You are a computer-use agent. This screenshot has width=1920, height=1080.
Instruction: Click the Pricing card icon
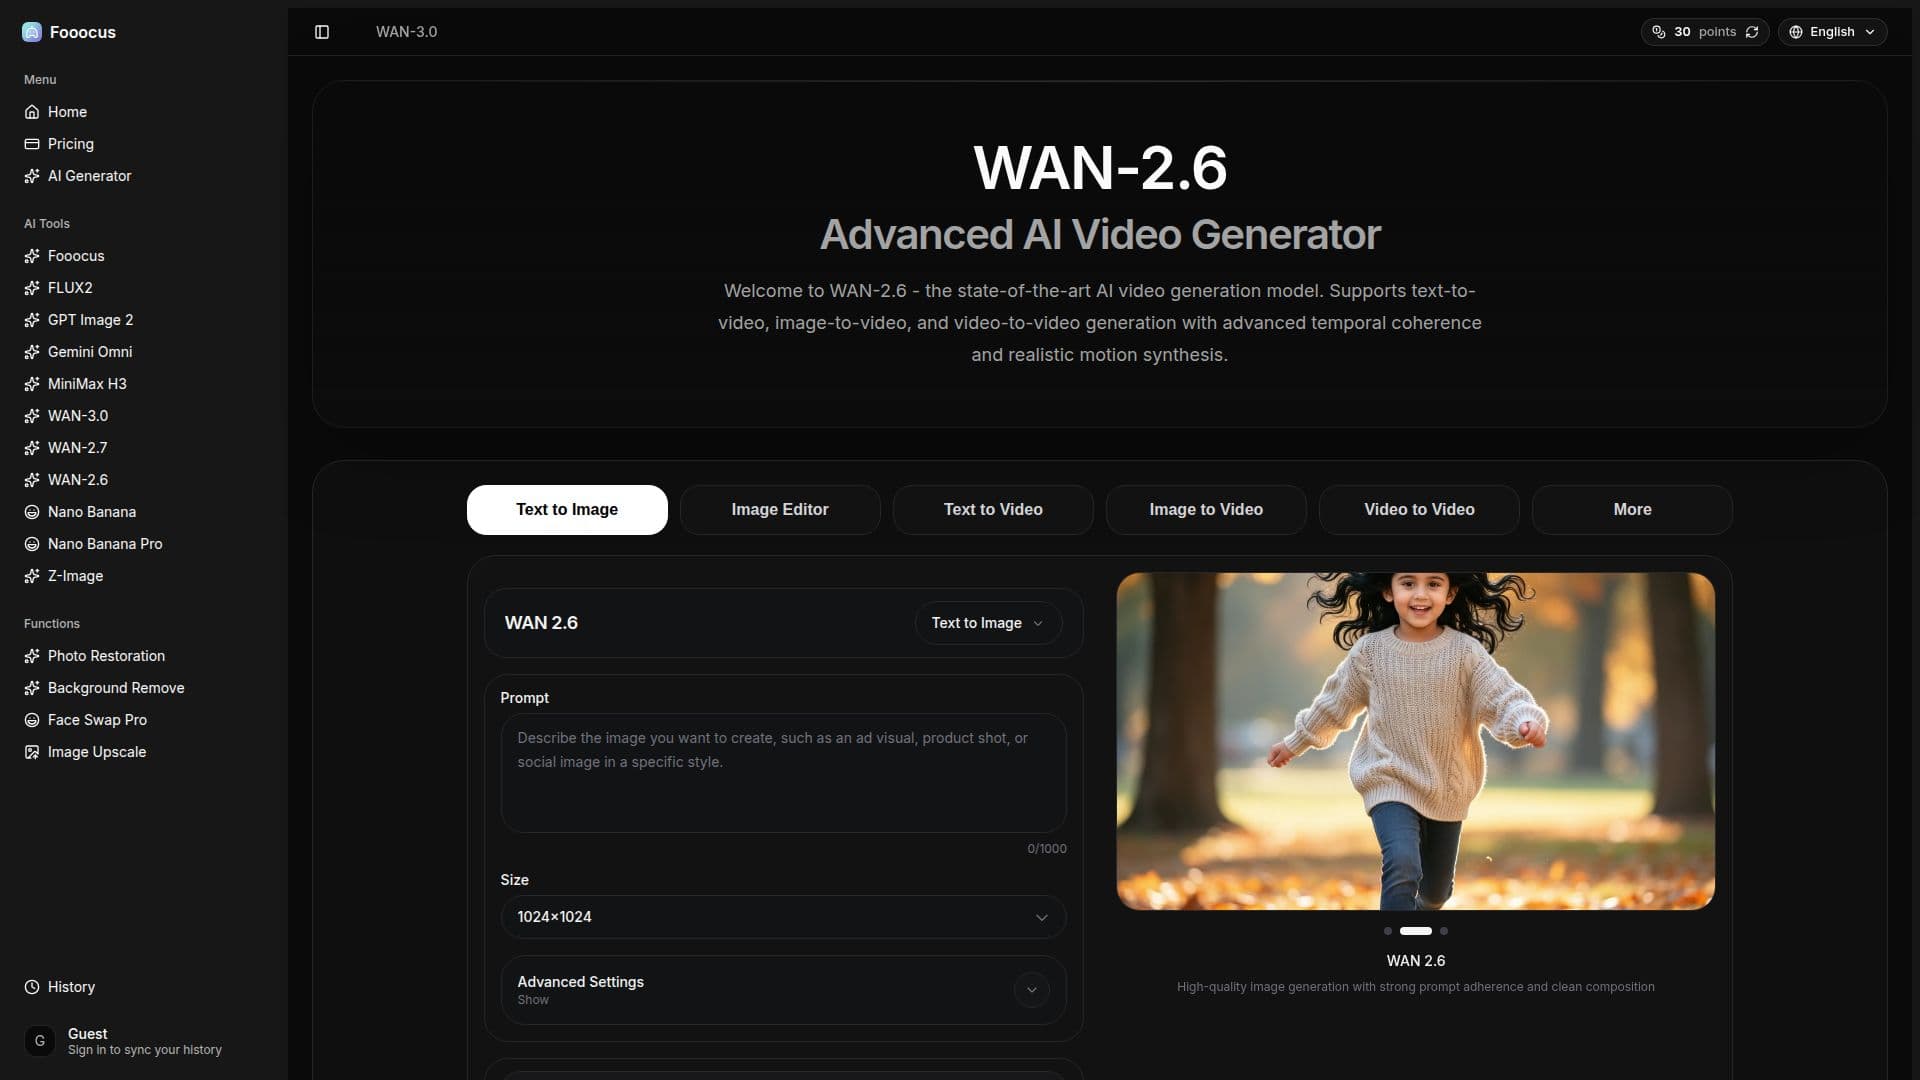pyautogui.click(x=32, y=144)
